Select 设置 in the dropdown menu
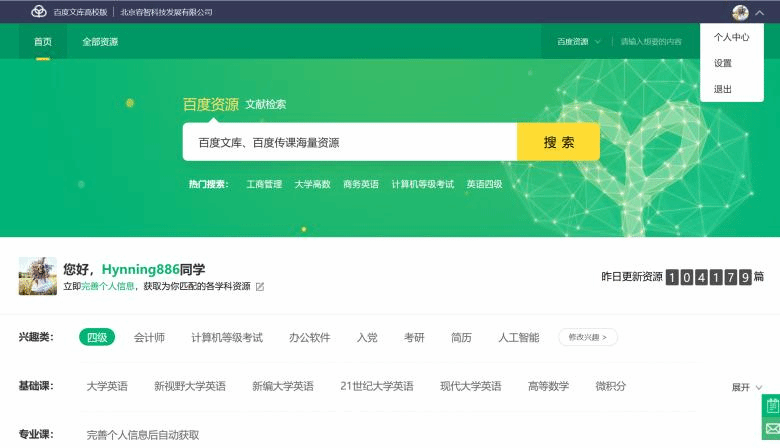The height and width of the screenshot is (448, 780). (723, 63)
